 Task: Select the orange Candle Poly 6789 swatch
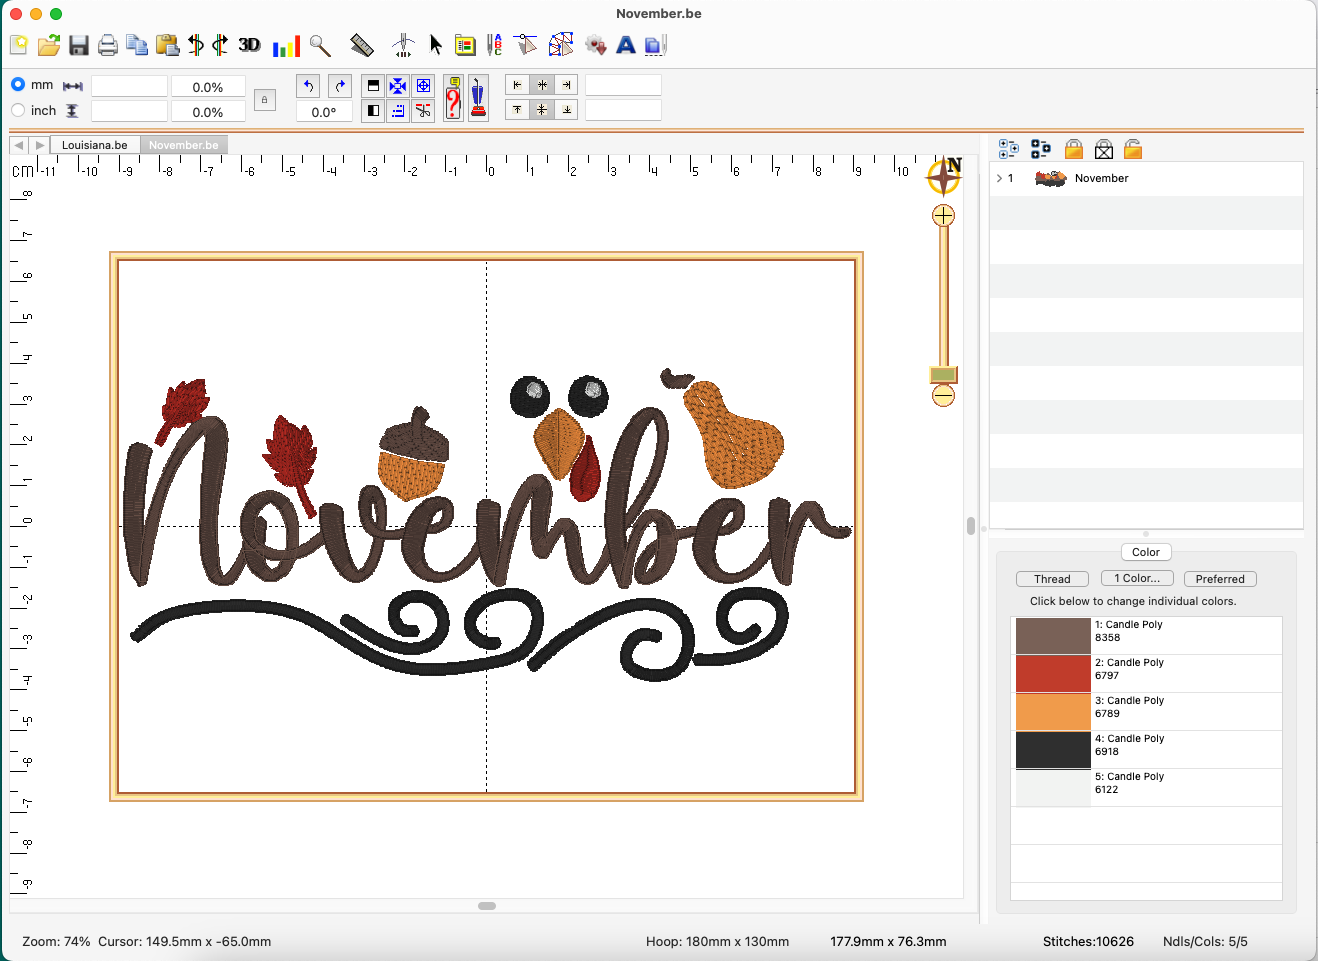[x=1053, y=711]
